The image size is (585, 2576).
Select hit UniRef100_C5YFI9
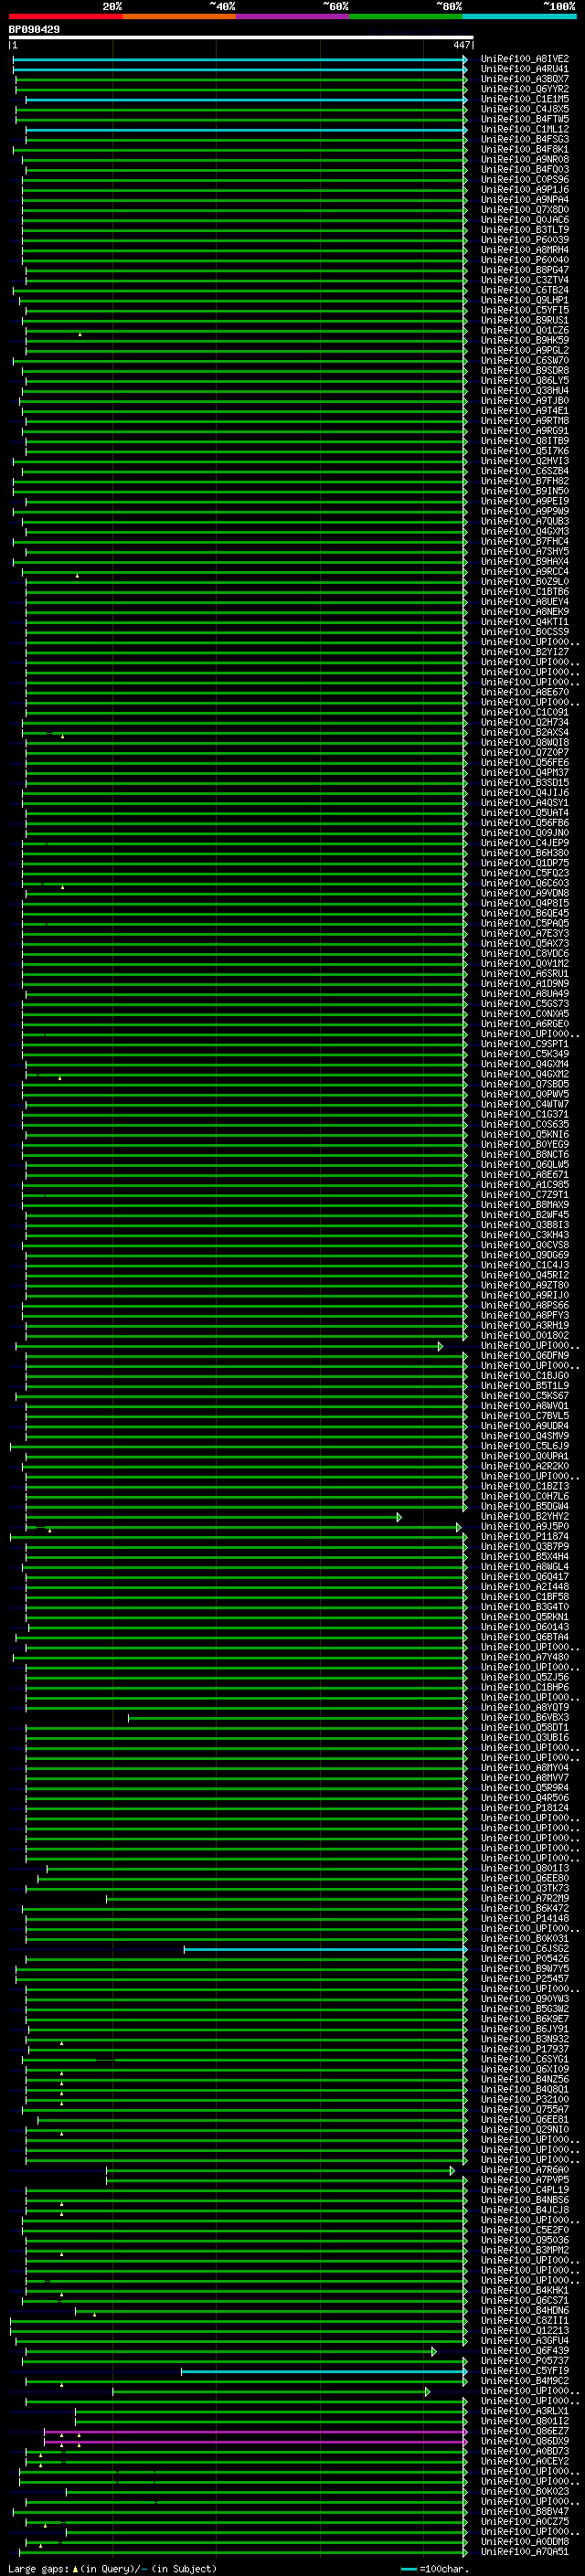[x=525, y=2370]
